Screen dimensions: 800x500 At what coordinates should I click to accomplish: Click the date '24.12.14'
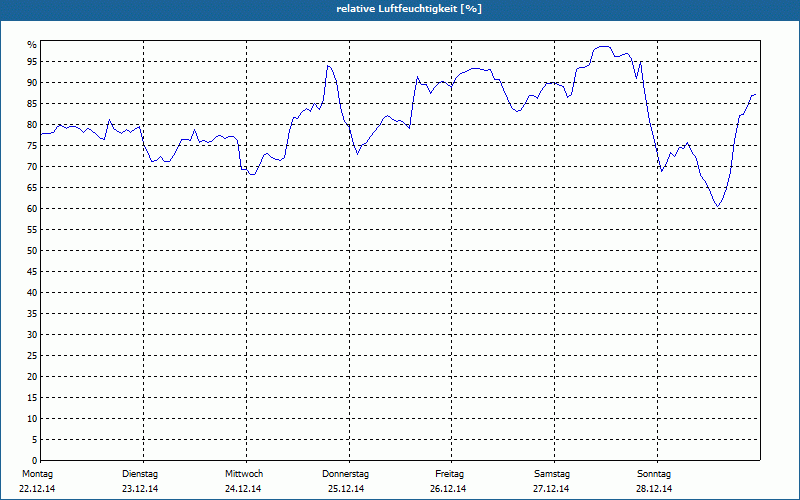[x=243, y=489]
